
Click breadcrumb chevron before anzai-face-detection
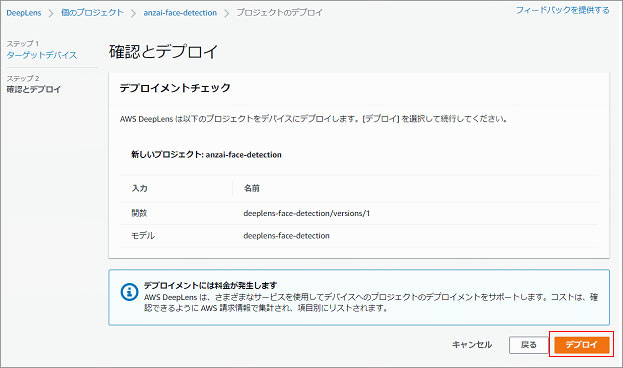click(134, 13)
